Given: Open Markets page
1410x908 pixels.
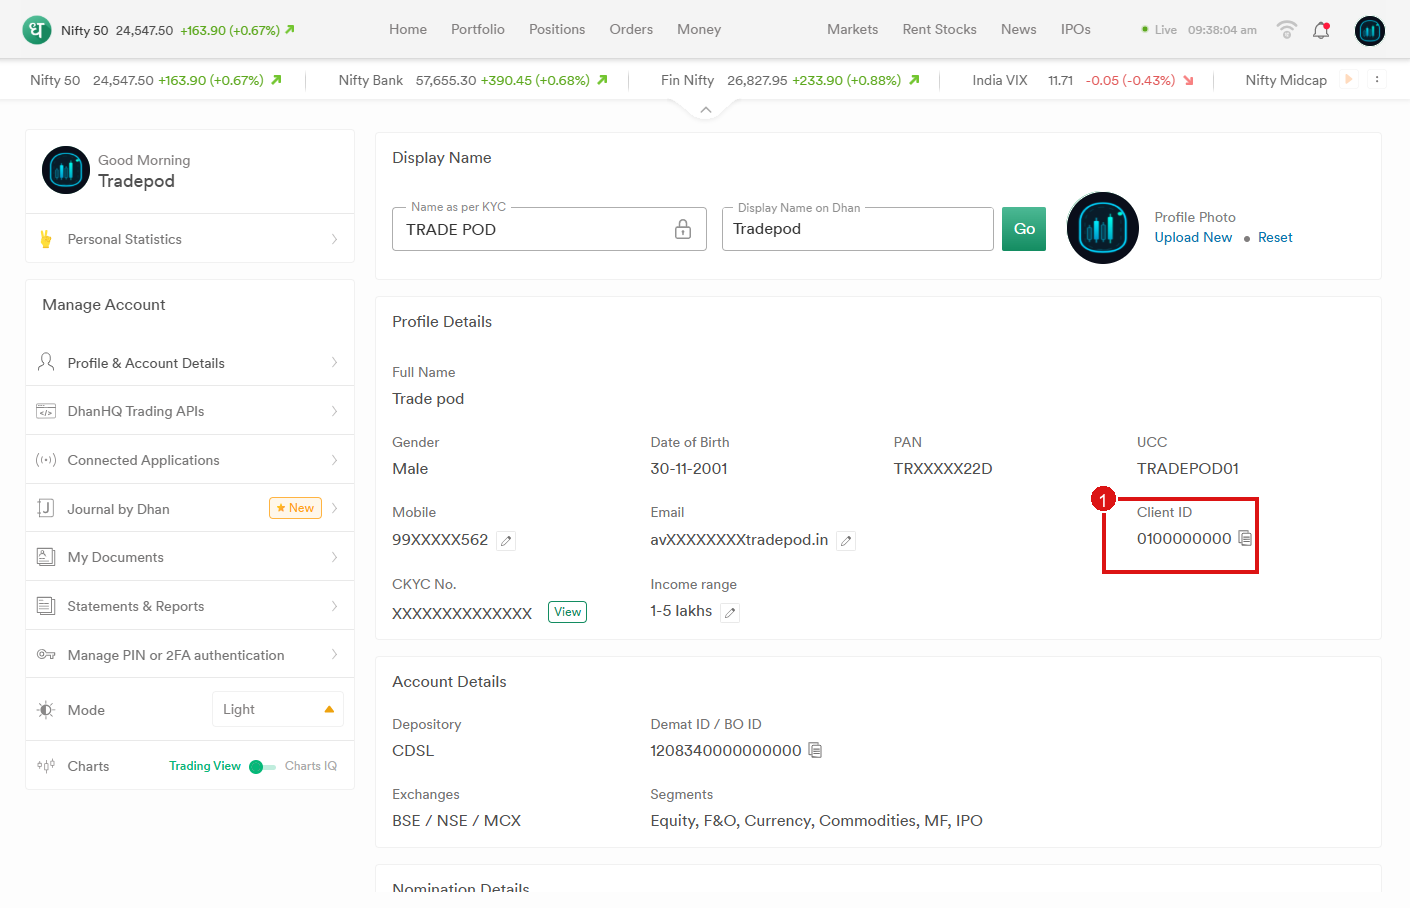Looking at the screenshot, I should coord(853,30).
